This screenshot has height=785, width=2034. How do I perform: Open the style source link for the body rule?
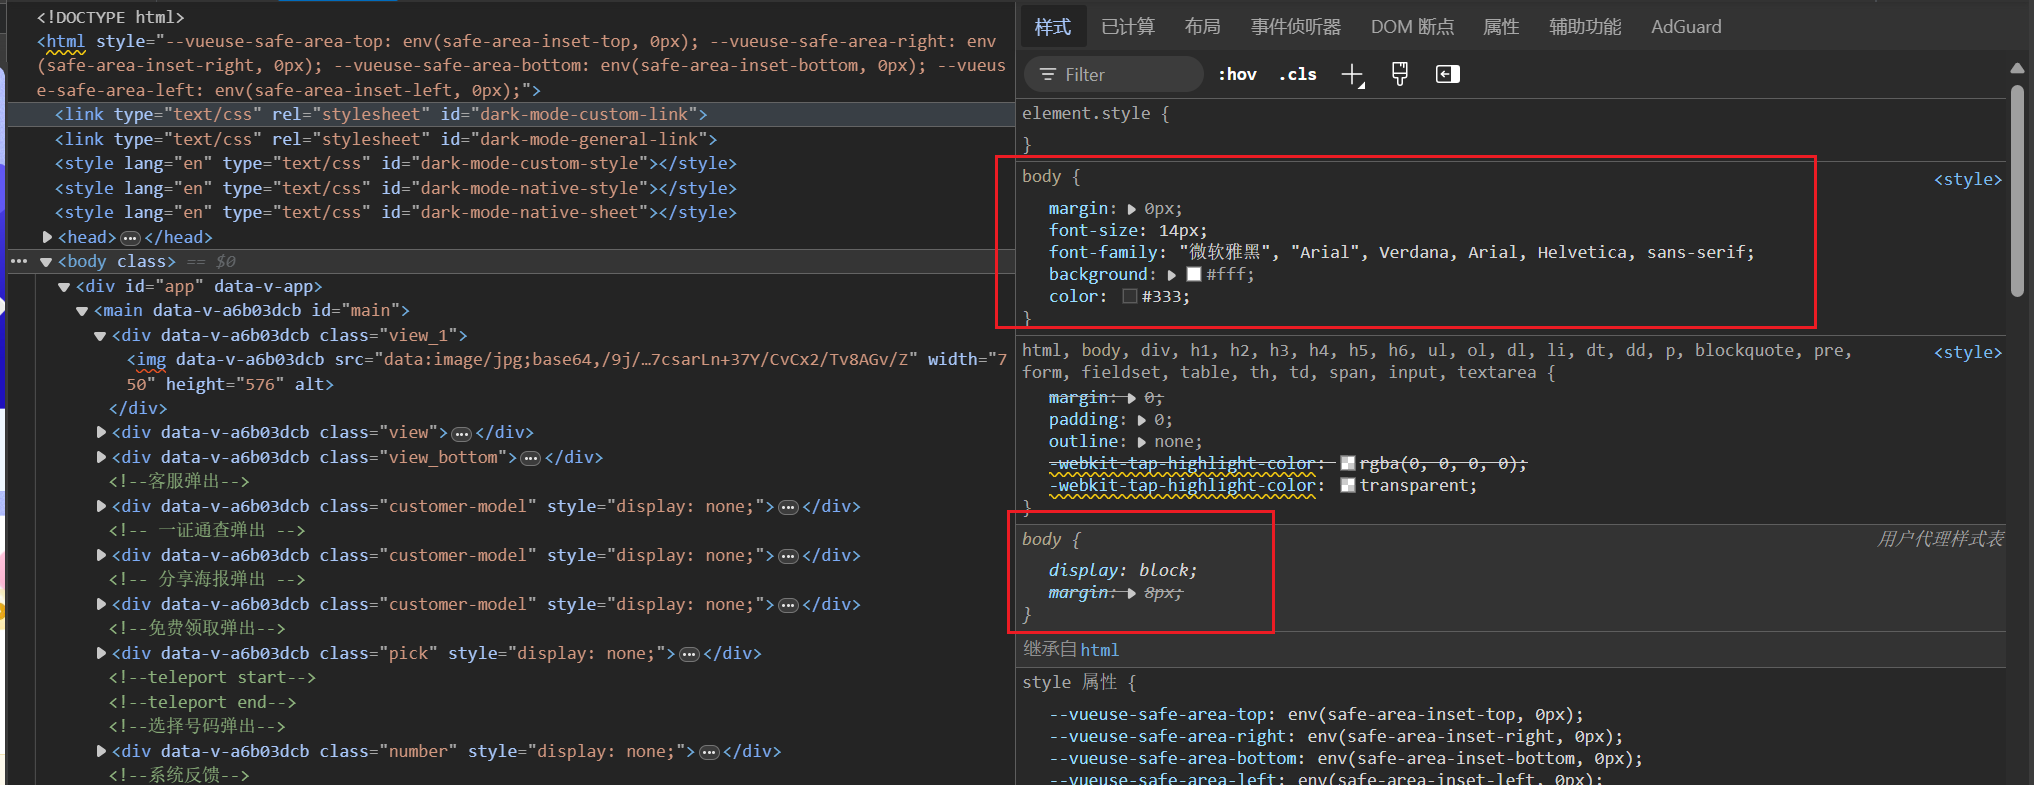click(1968, 180)
